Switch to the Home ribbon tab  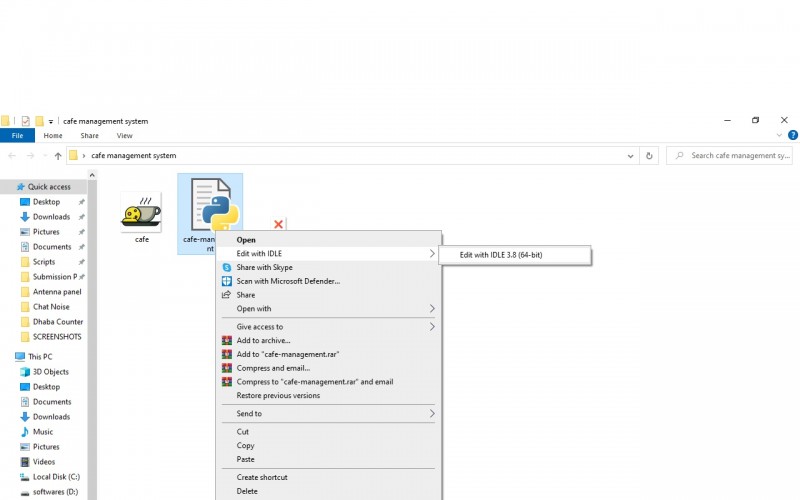coord(53,136)
